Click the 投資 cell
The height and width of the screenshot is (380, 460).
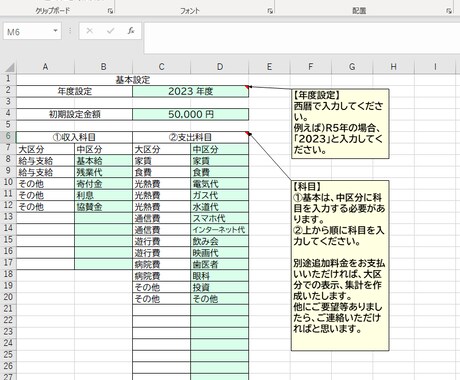(x=220, y=287)
